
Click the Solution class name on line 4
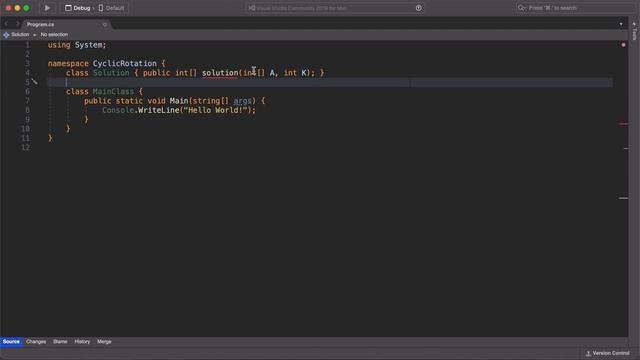point(111,73)
